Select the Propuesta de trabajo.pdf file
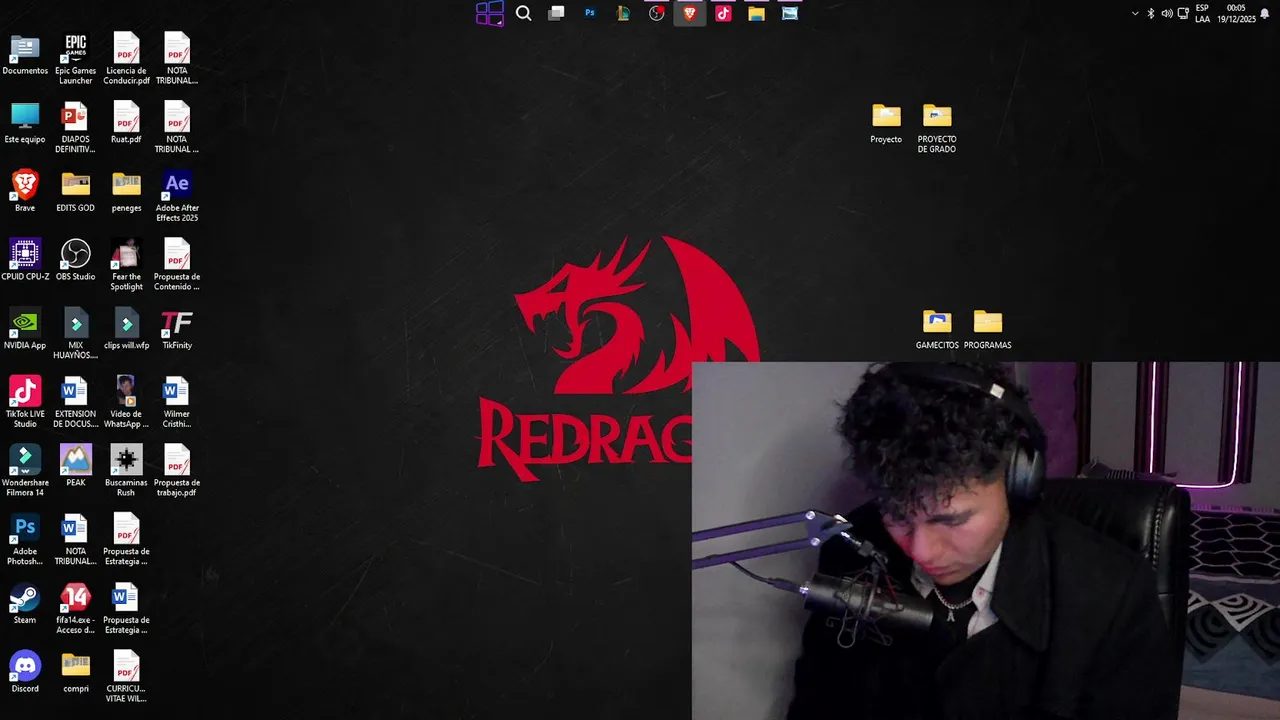Screen dimensions: 1280x720 pyautogui.click(x=177, y=471)
